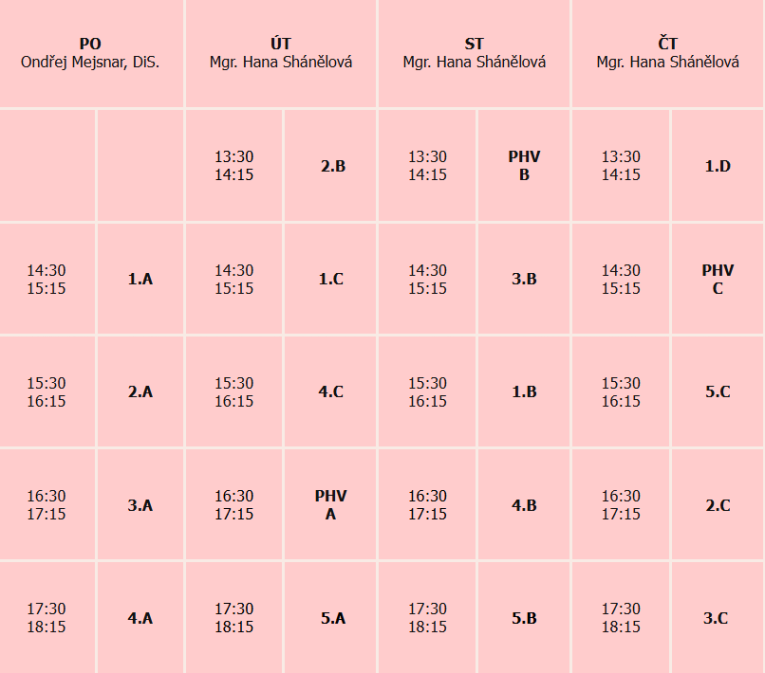Click the 1.B class cell
Image resolution: width=765 pixels, height=673 pixels.
(x=524, y=392)
